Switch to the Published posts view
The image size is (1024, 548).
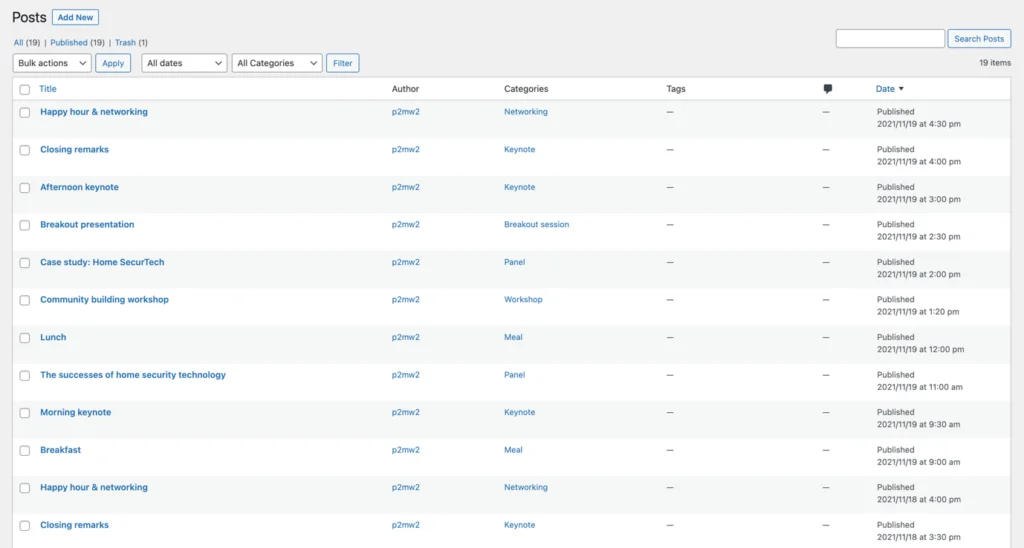coord(69,43)
